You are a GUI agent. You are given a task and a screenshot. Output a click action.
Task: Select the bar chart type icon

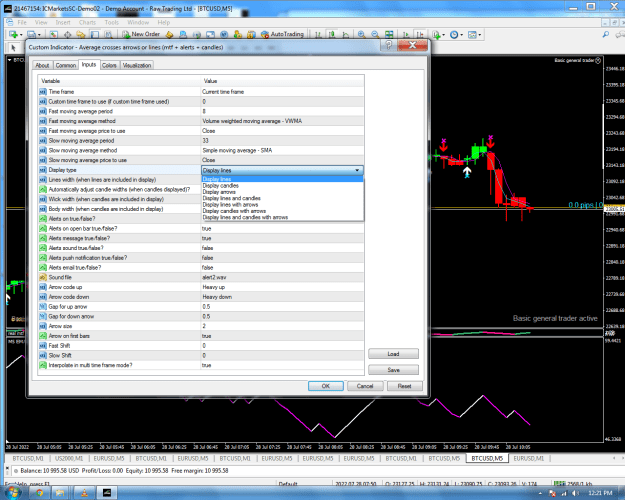click(x=318, y=35)
